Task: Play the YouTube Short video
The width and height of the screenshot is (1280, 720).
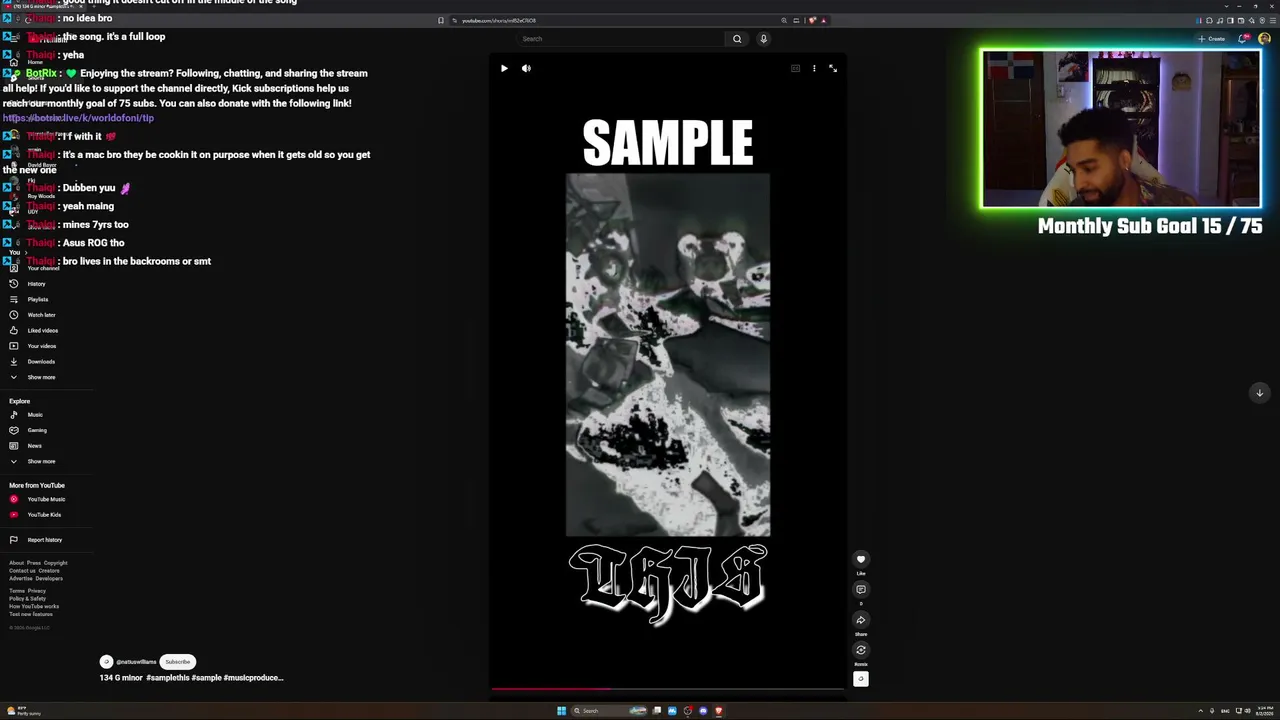Action: pos(504,68)
